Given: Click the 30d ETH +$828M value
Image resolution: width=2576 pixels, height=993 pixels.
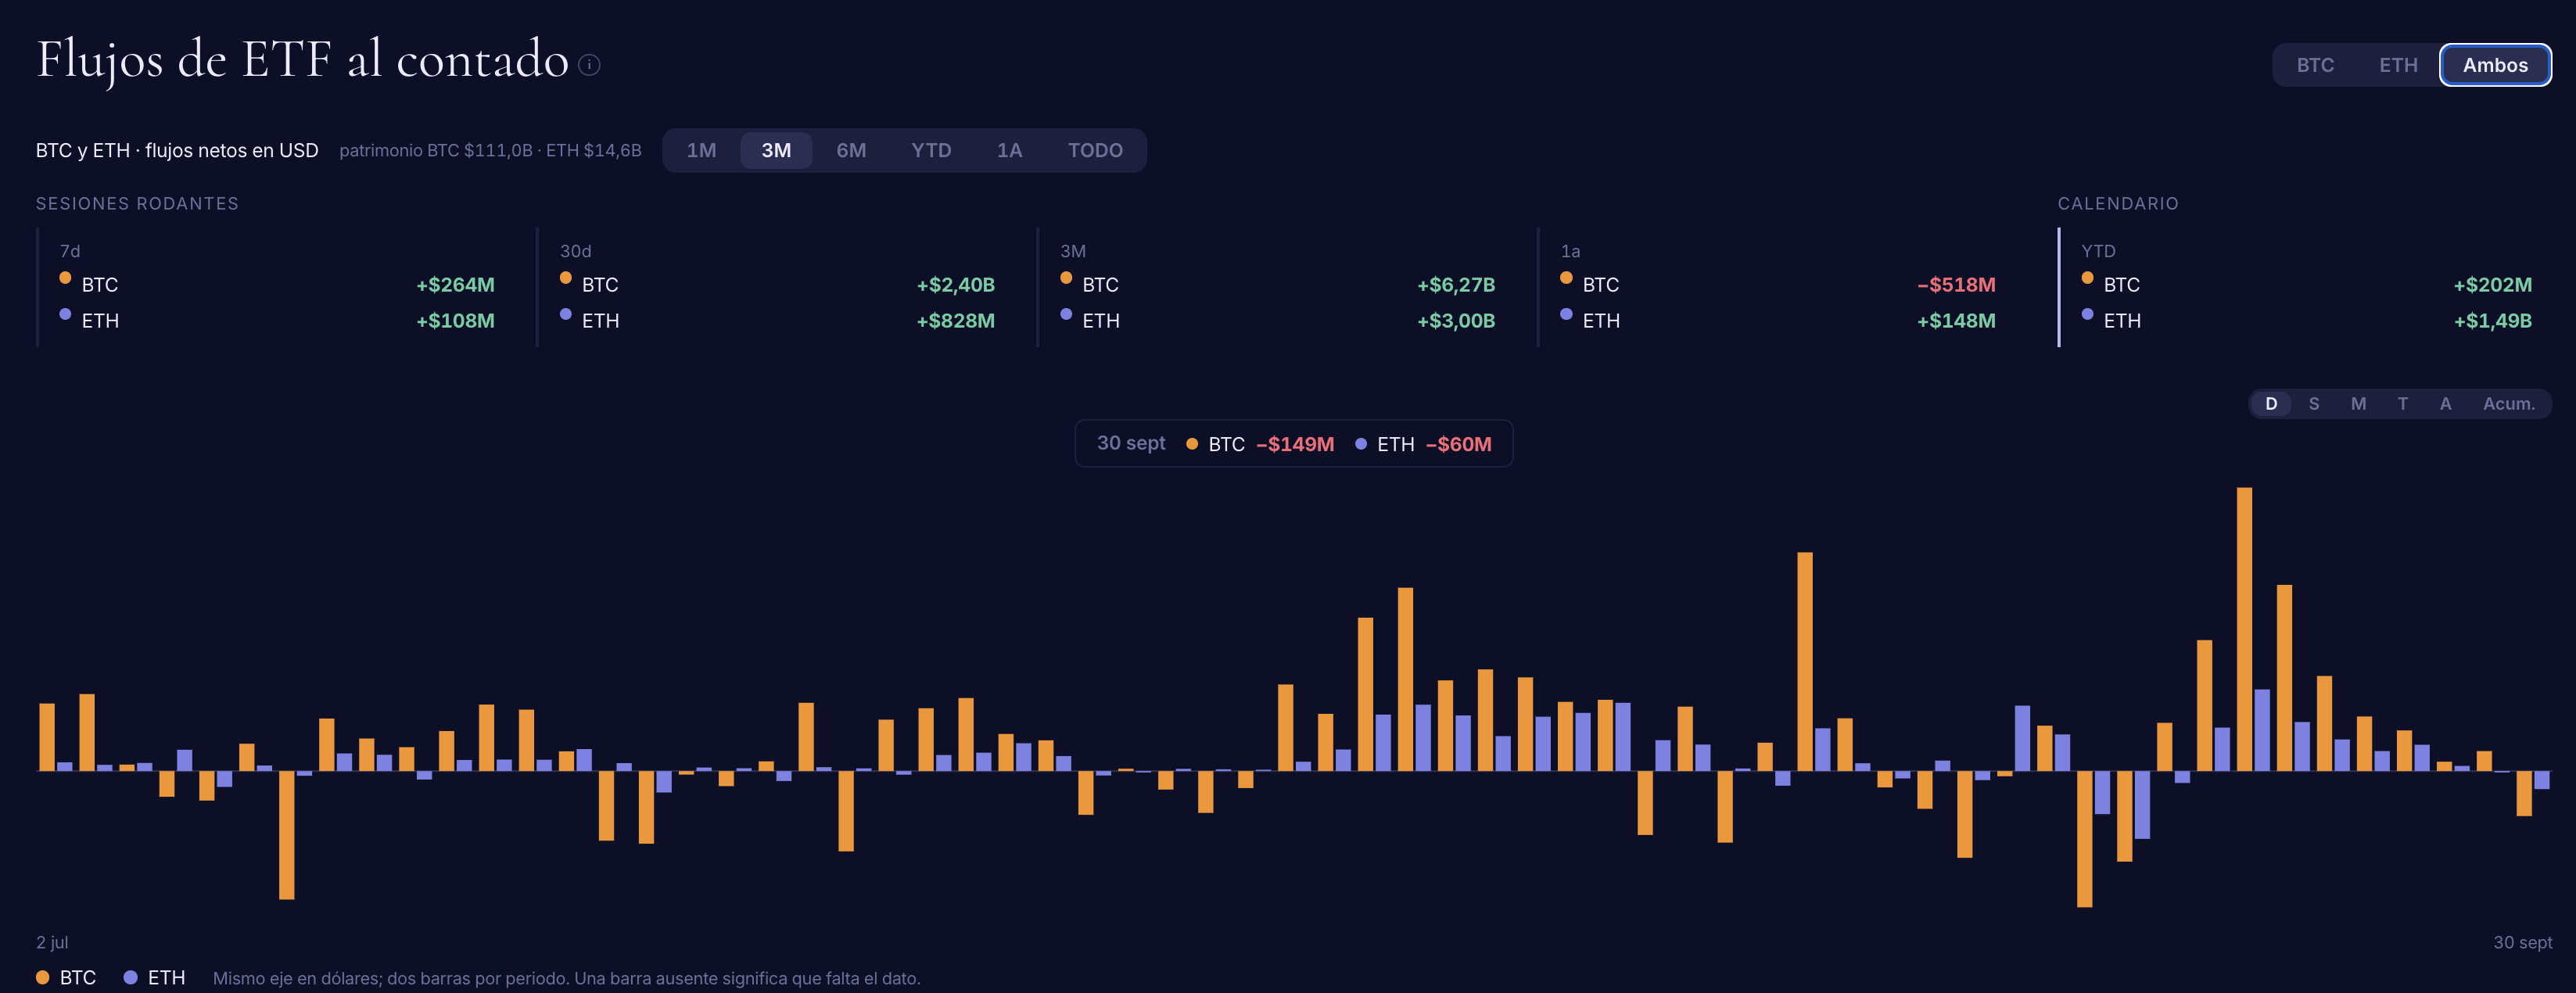Looking at the screenshot, I should [x=955, y=321].
